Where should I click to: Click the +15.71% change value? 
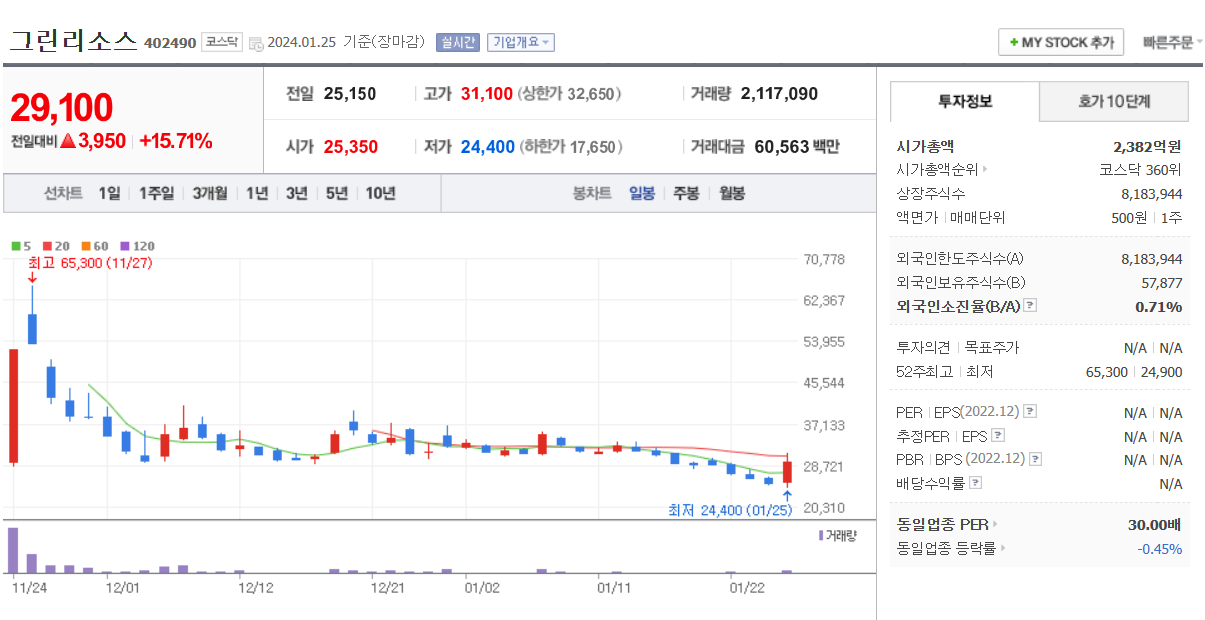point(176,141)
